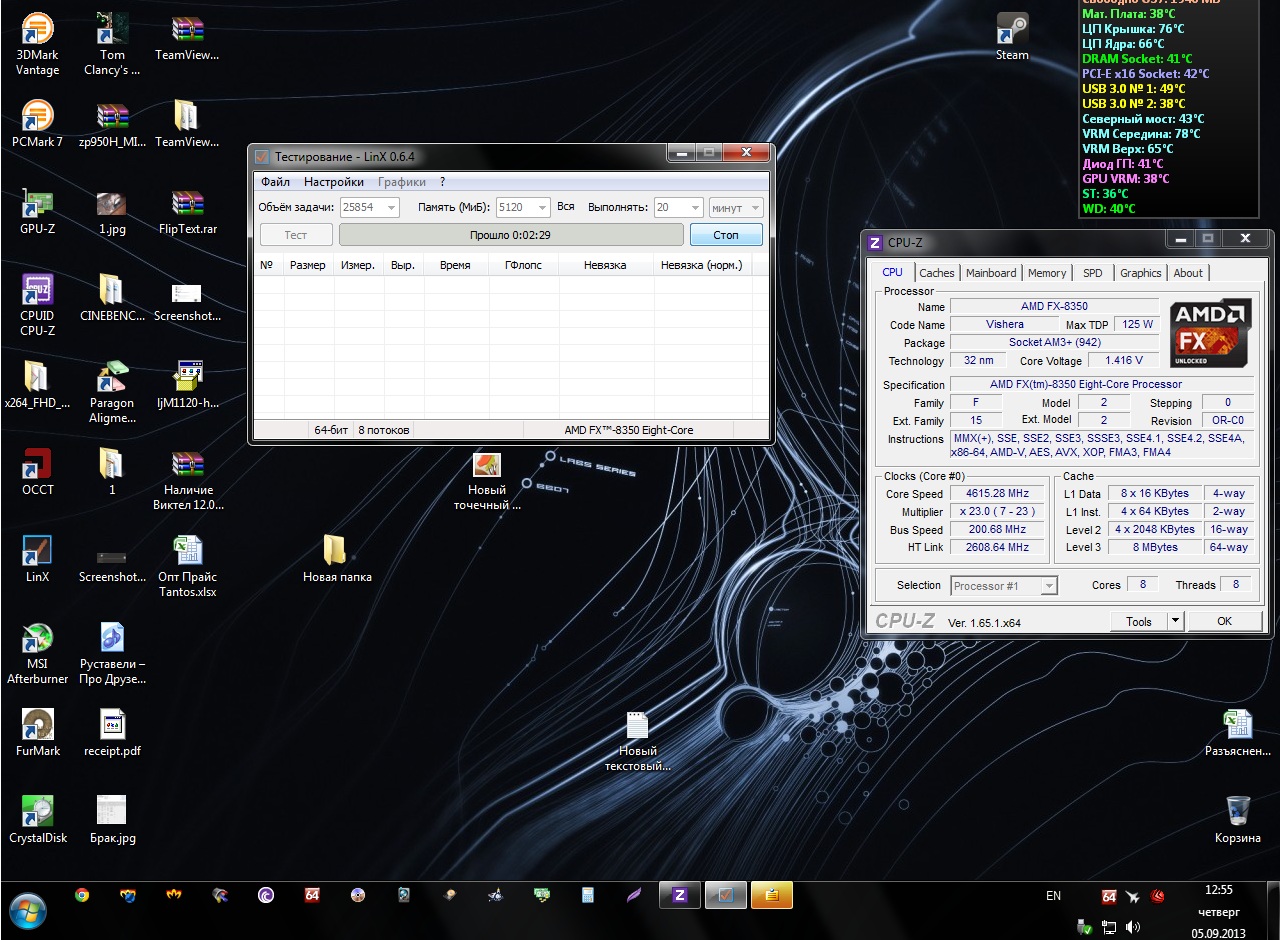Open MSI Afterburner desktop icon
The width and height of the screenshot is (1280, 940).
[x=37, y=638]
